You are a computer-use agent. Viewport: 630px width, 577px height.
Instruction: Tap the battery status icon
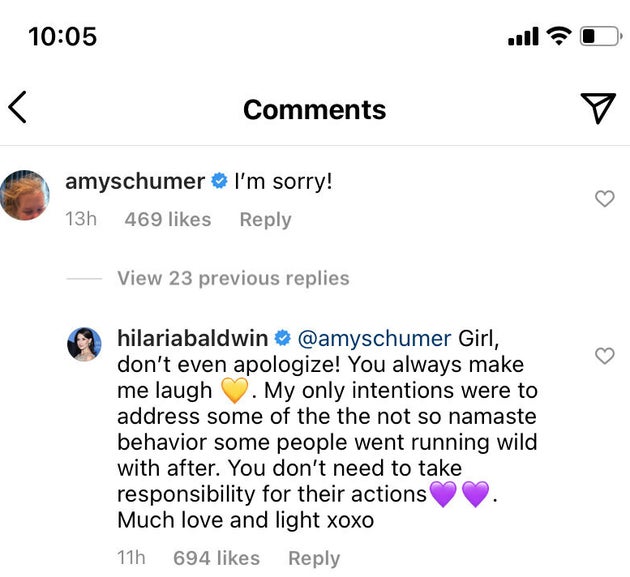(600, 36)
